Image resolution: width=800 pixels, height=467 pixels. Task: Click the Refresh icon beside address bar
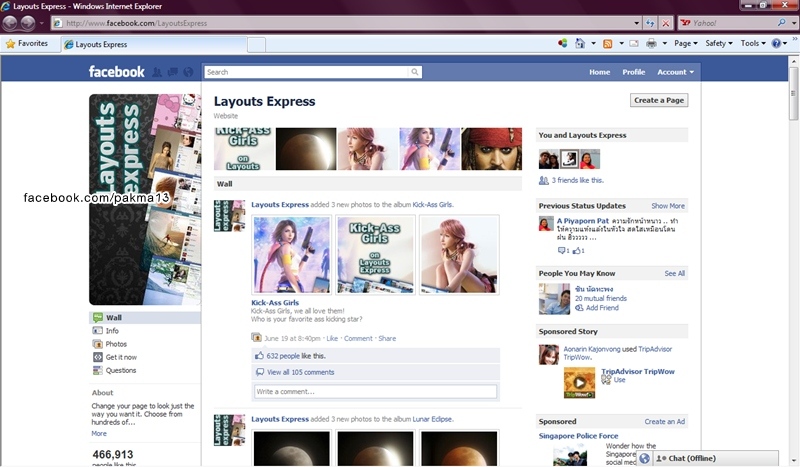click(650, 23)
